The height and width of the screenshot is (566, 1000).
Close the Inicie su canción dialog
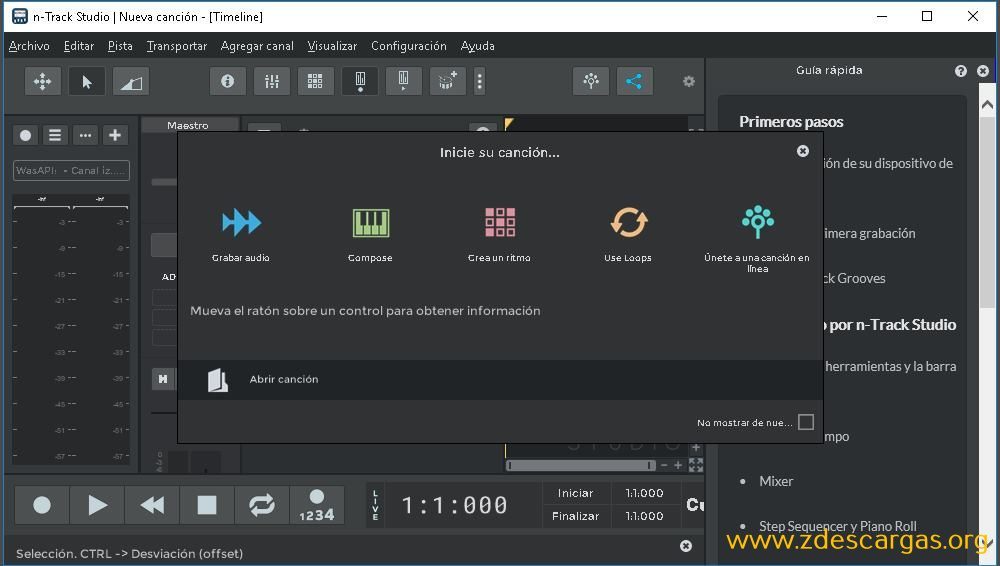point(803,151)
